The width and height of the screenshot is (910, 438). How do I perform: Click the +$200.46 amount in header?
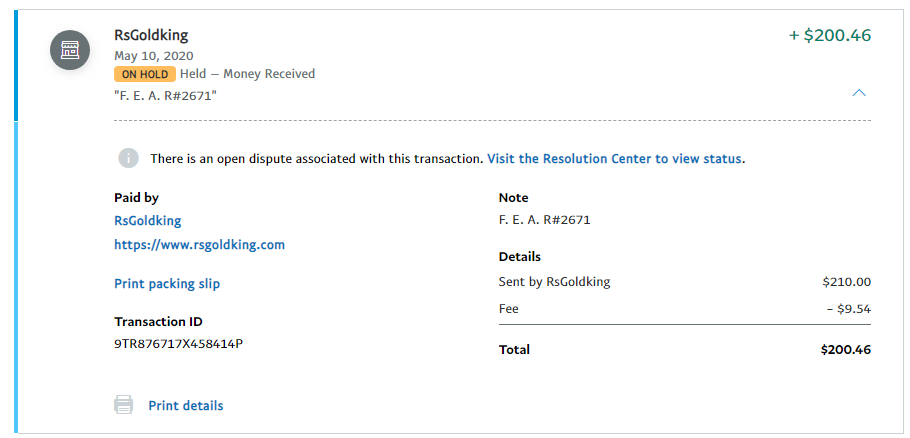click(830, 35)
